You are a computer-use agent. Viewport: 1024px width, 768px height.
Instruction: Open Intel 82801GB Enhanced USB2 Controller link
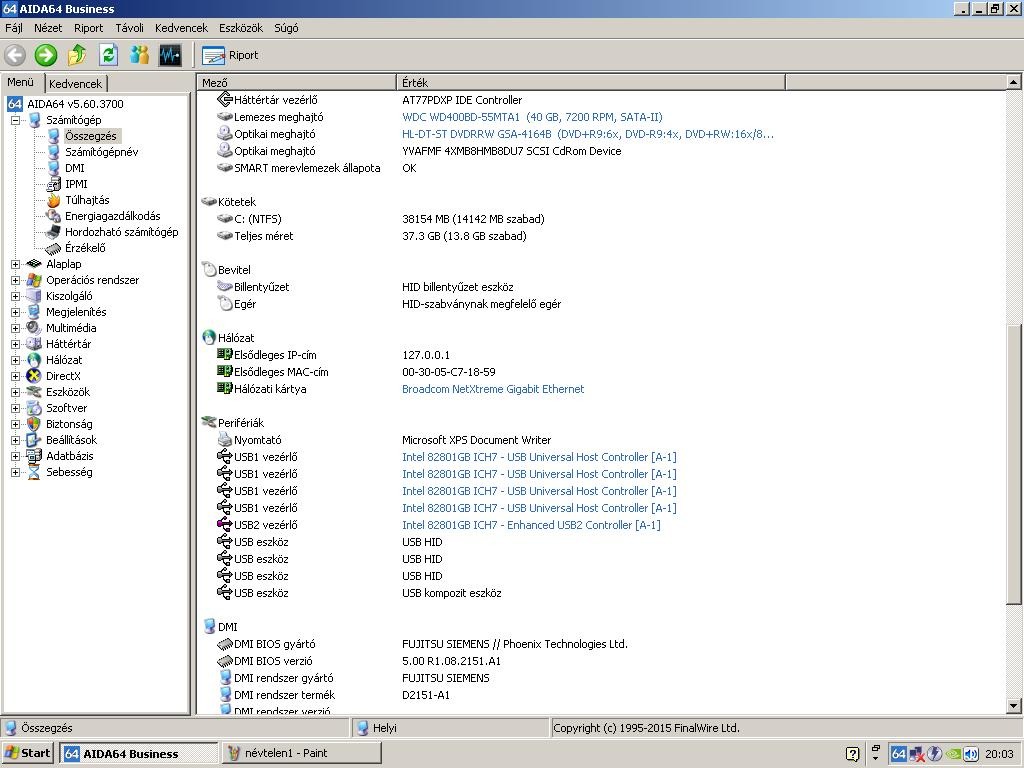pos(531,524)
